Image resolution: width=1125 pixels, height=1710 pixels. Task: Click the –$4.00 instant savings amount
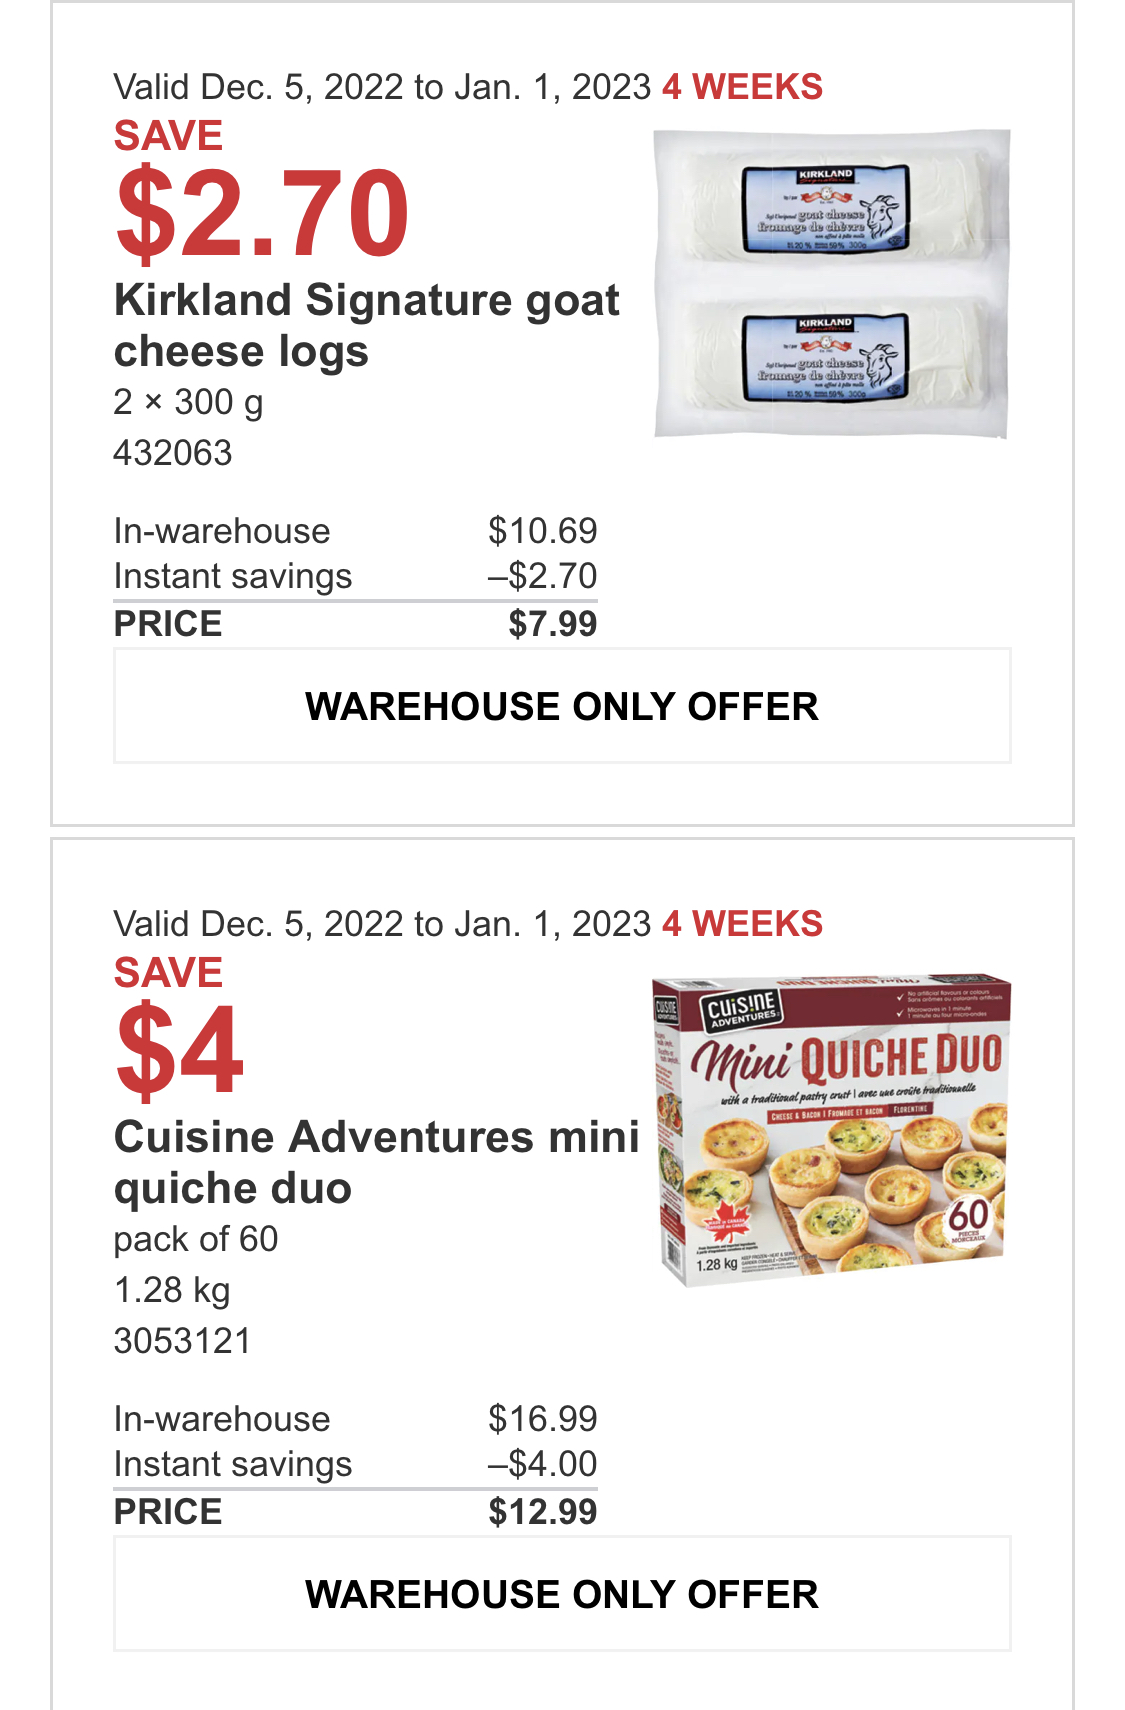543,1464
